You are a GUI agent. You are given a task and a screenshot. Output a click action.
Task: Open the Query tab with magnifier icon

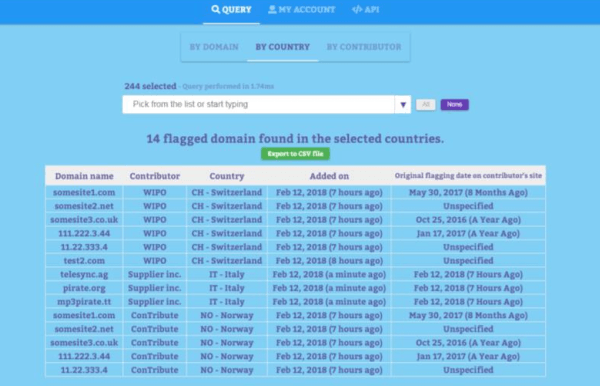231,10
